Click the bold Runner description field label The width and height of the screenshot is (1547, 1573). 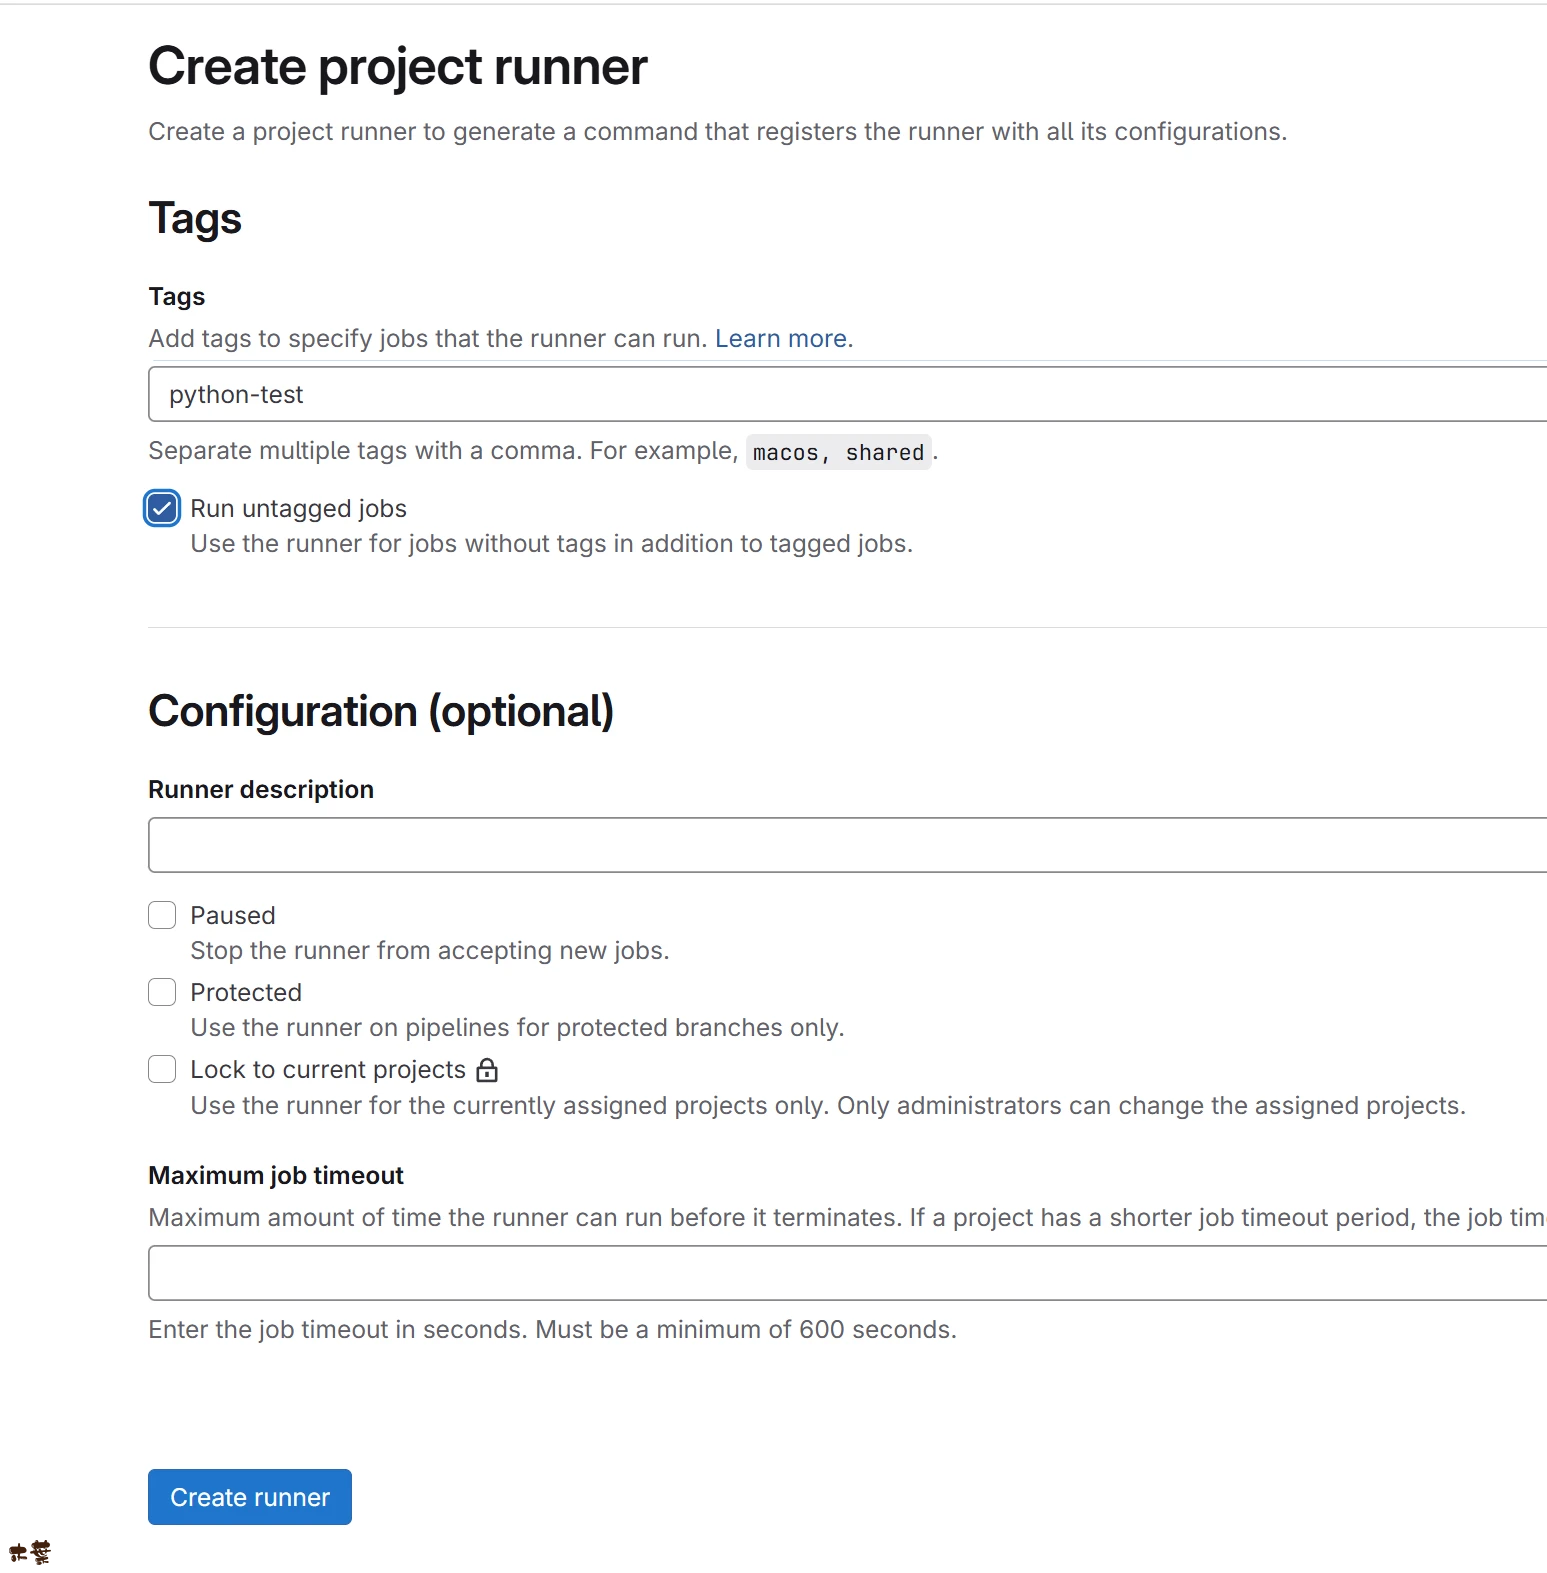click(x=261, y=790)
